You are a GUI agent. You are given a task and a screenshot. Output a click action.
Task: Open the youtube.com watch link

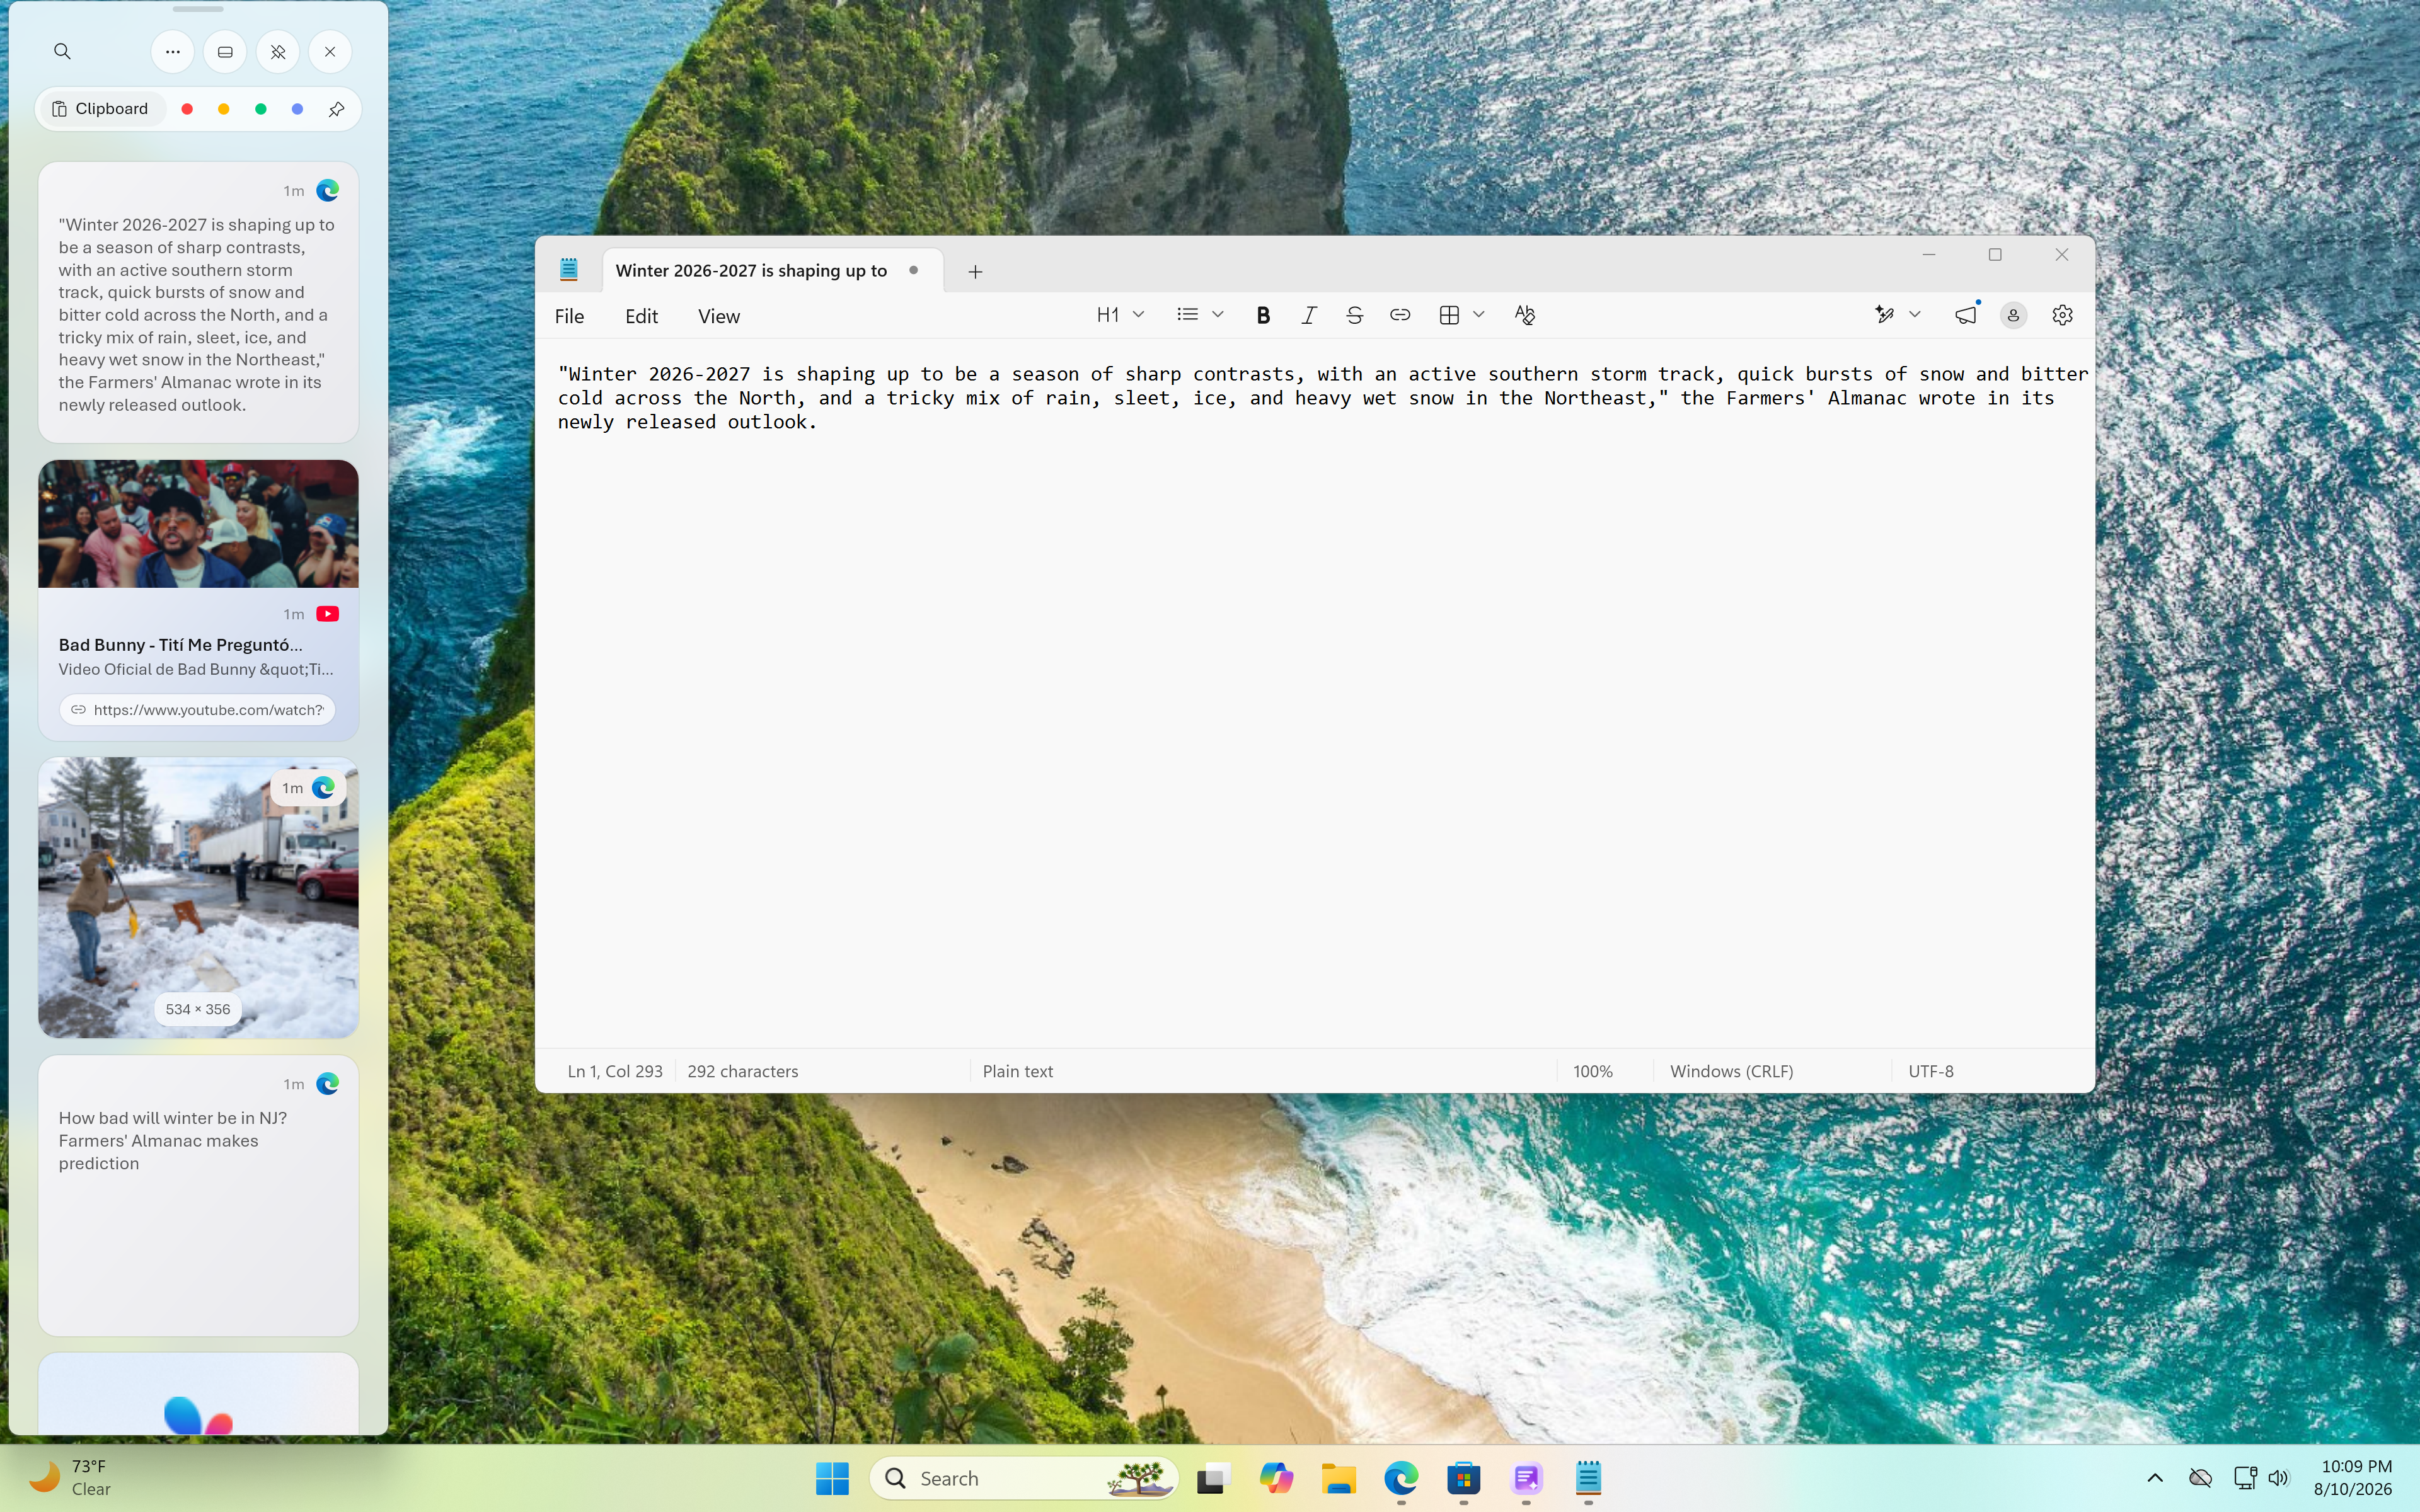coord(198,709)
